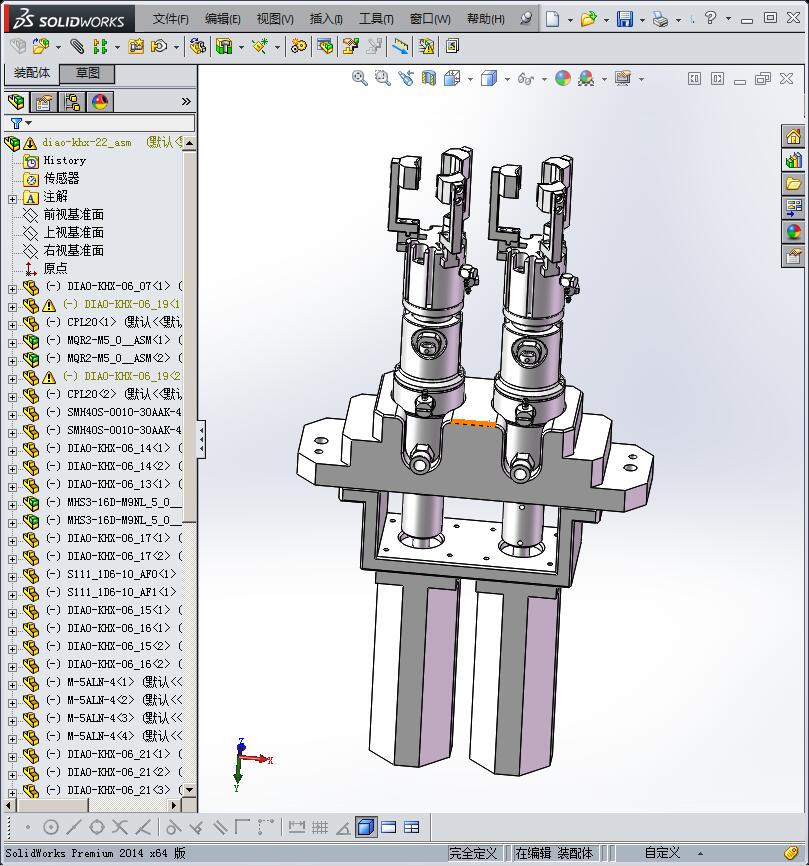The width and height of the screenshot is (809, 866).
Task: Toggle the intersection snap icon
Action: [x=120, y=827]
